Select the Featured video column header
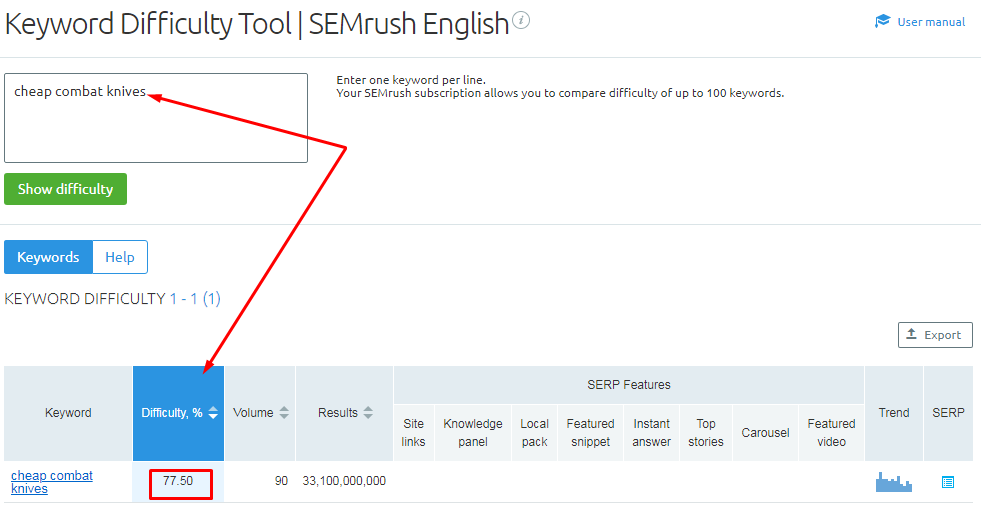The width and height of the screenshot is (981, 517). 831,433
